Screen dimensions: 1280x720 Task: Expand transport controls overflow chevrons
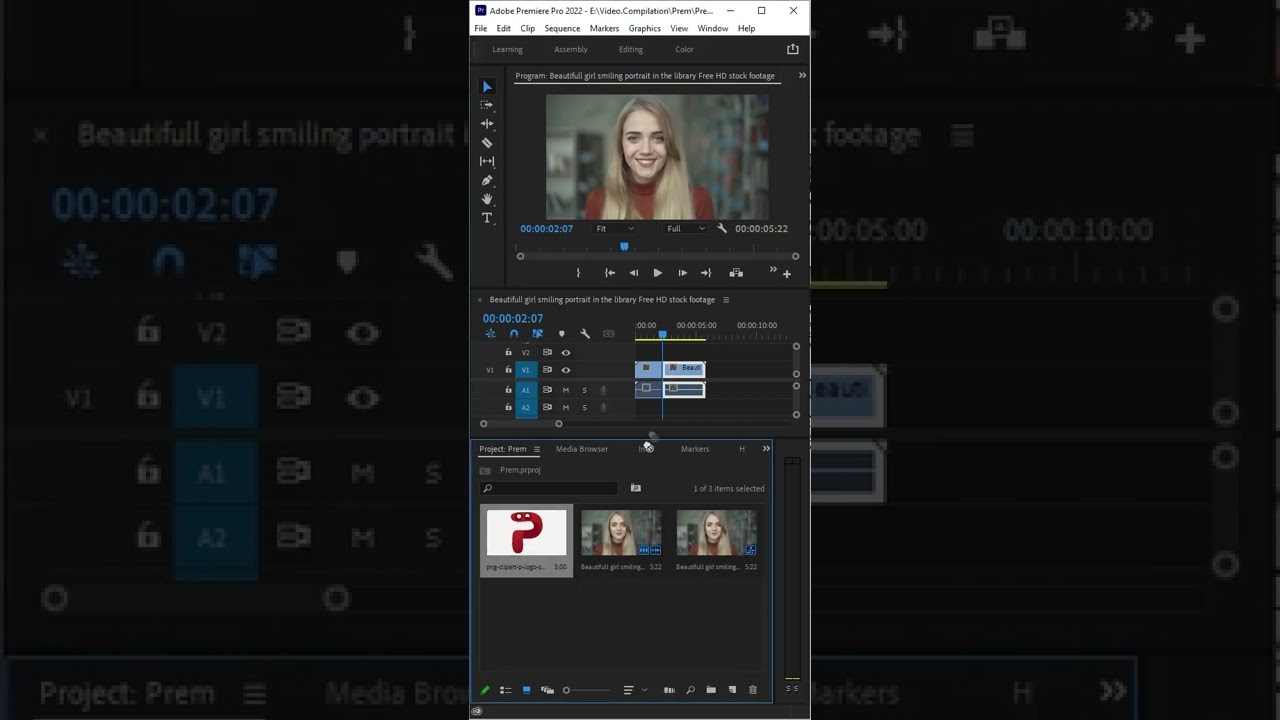click(x=772, y=270)
